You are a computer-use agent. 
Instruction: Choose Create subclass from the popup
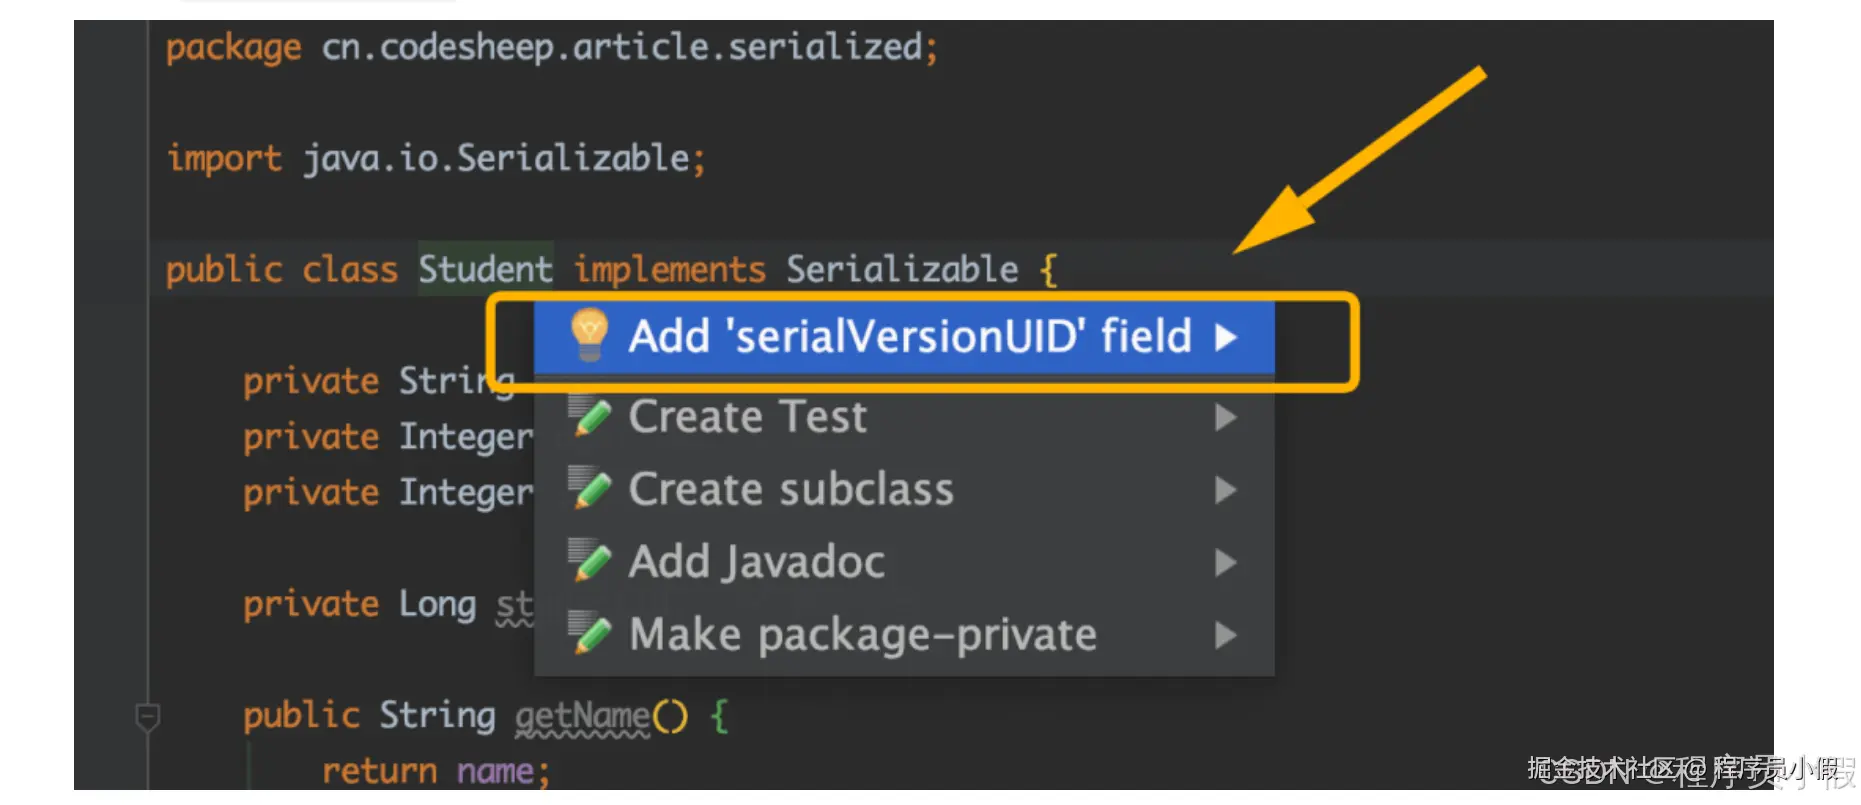point(790,490)
